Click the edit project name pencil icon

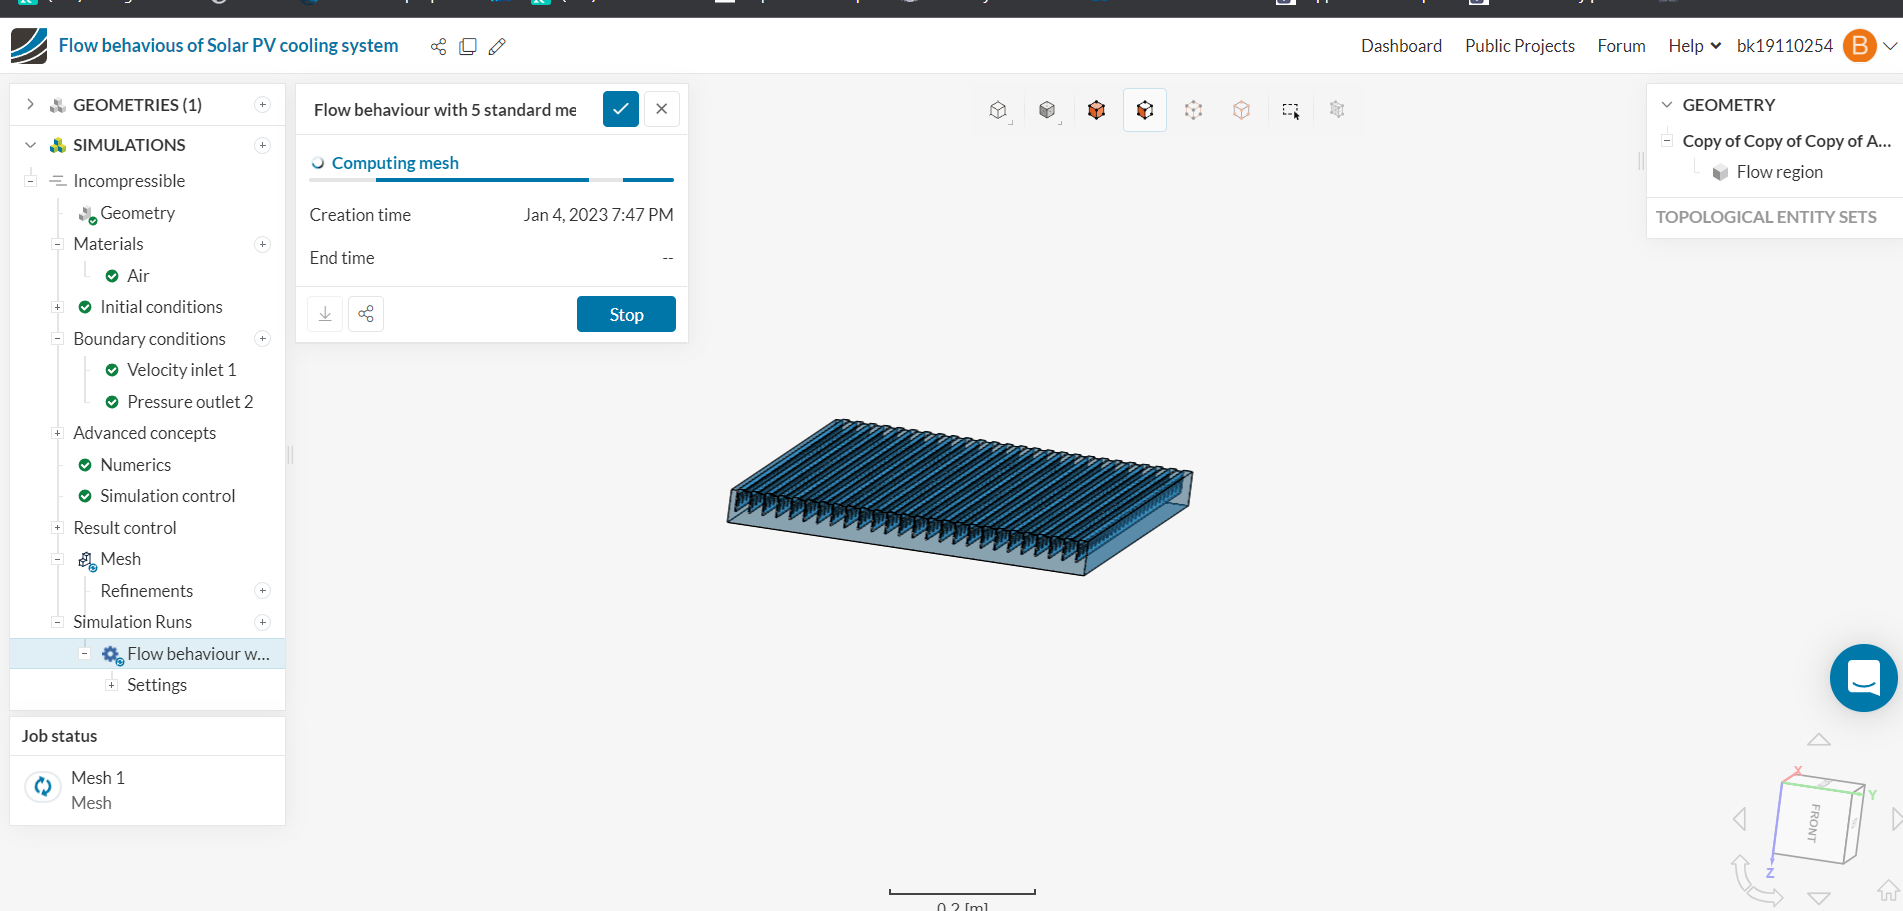click(497, 46)
